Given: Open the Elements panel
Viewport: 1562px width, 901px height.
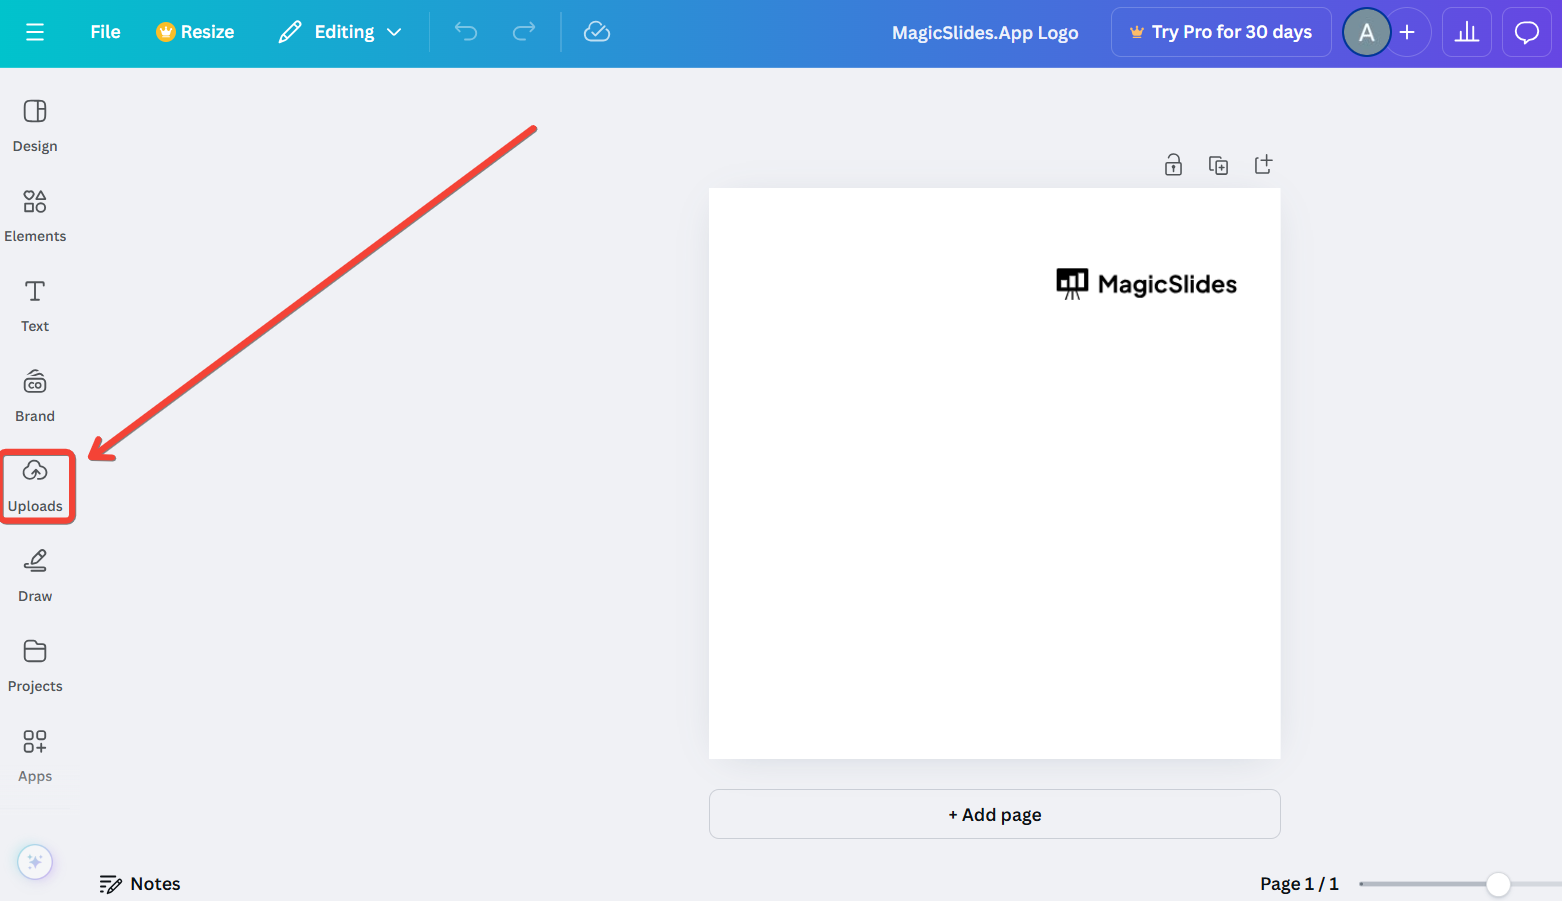Looking at the screenshot, I should pos(35,216).
